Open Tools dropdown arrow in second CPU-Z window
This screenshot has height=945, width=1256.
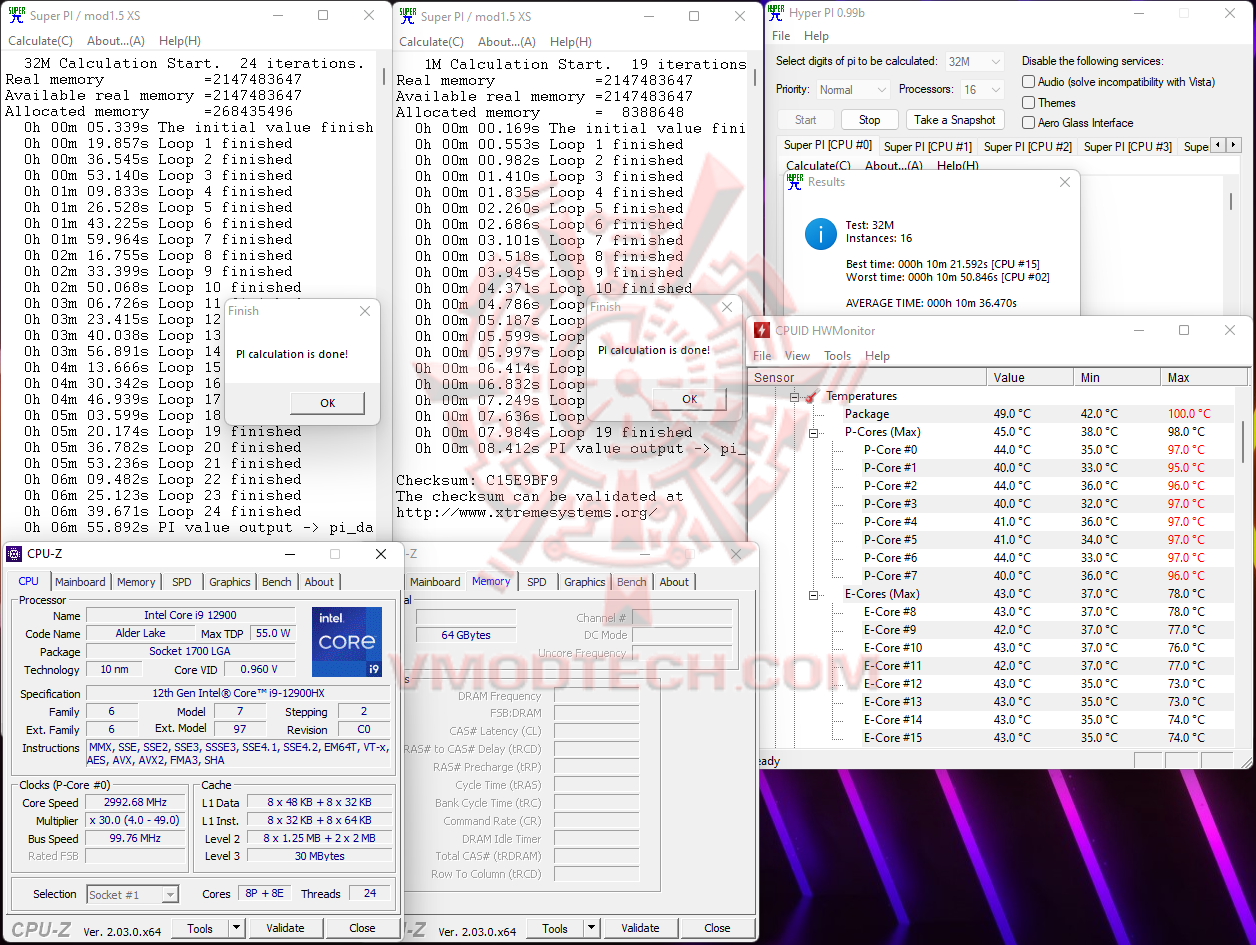(x=591, y=928)
